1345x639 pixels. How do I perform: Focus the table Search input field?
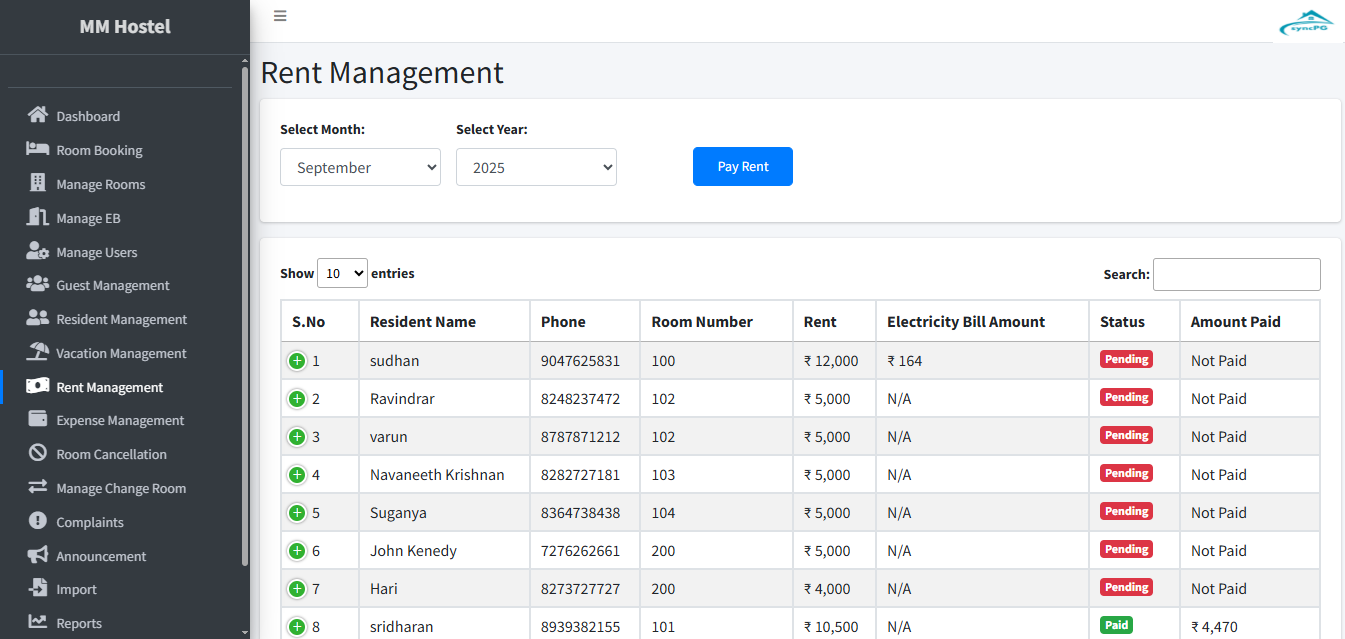click(x=1236, y=274)
